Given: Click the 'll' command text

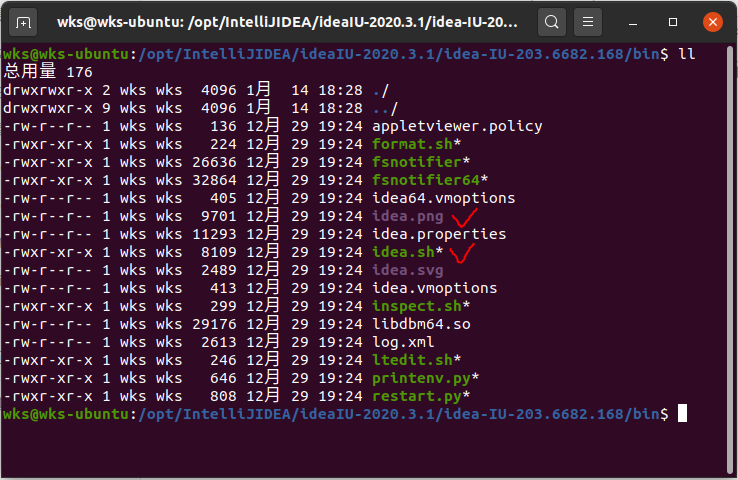Looking at the screenshot, I should pyautogui.click(x=686, y=54).
